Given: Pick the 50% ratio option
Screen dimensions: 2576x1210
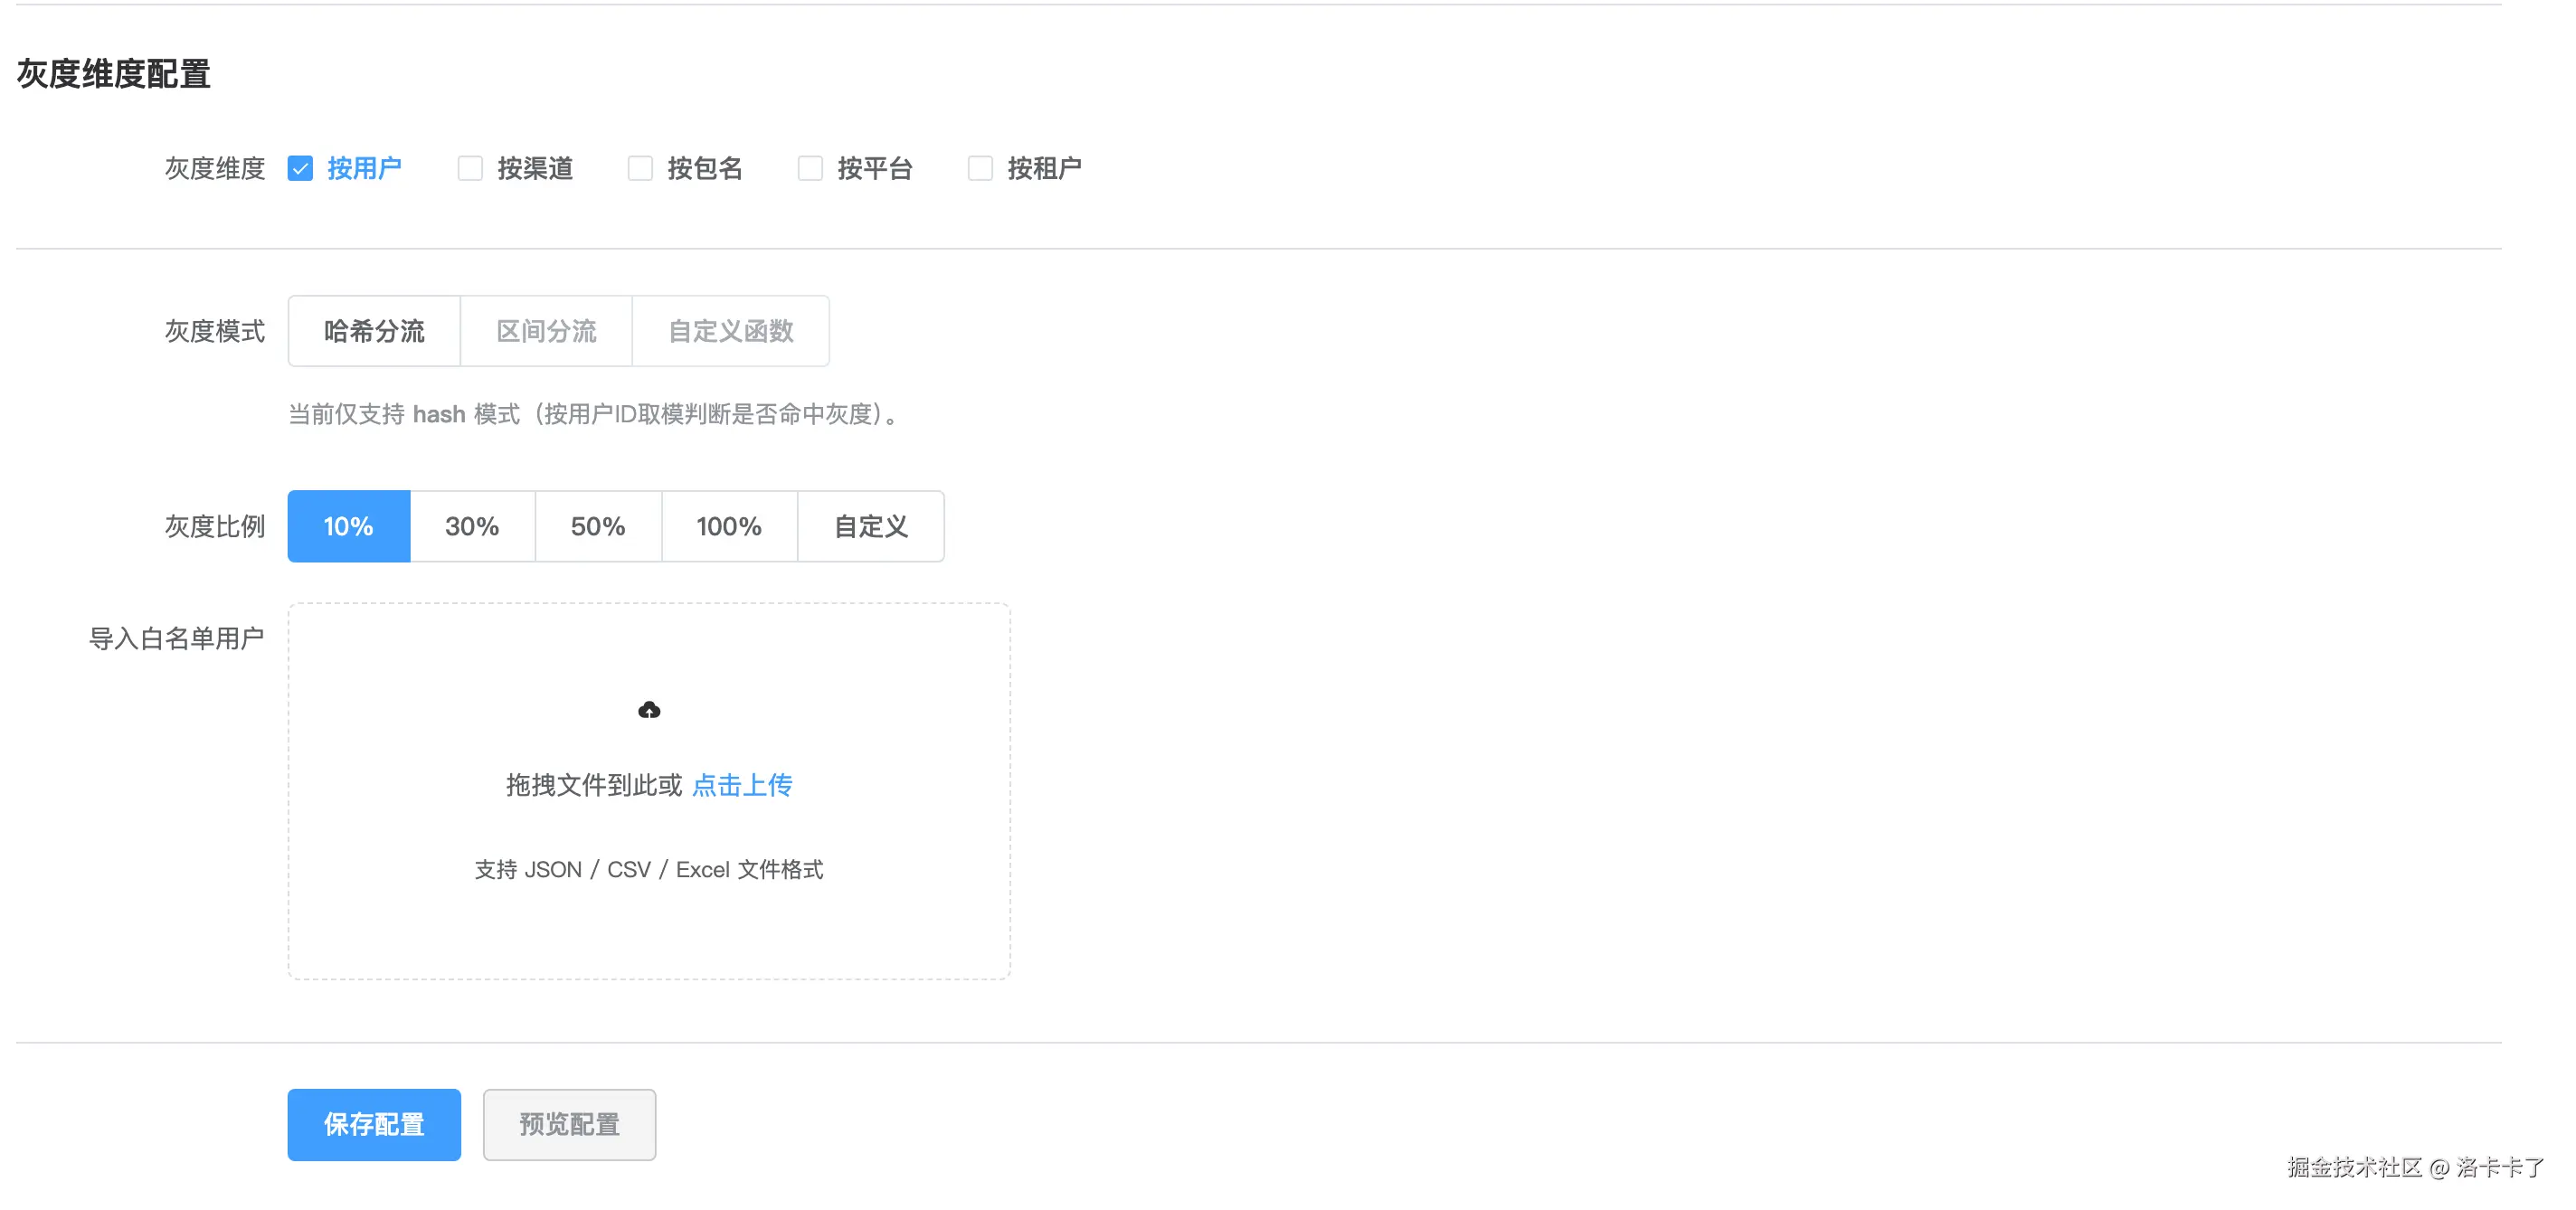Looking at the screenshot, I should (598, 526).
